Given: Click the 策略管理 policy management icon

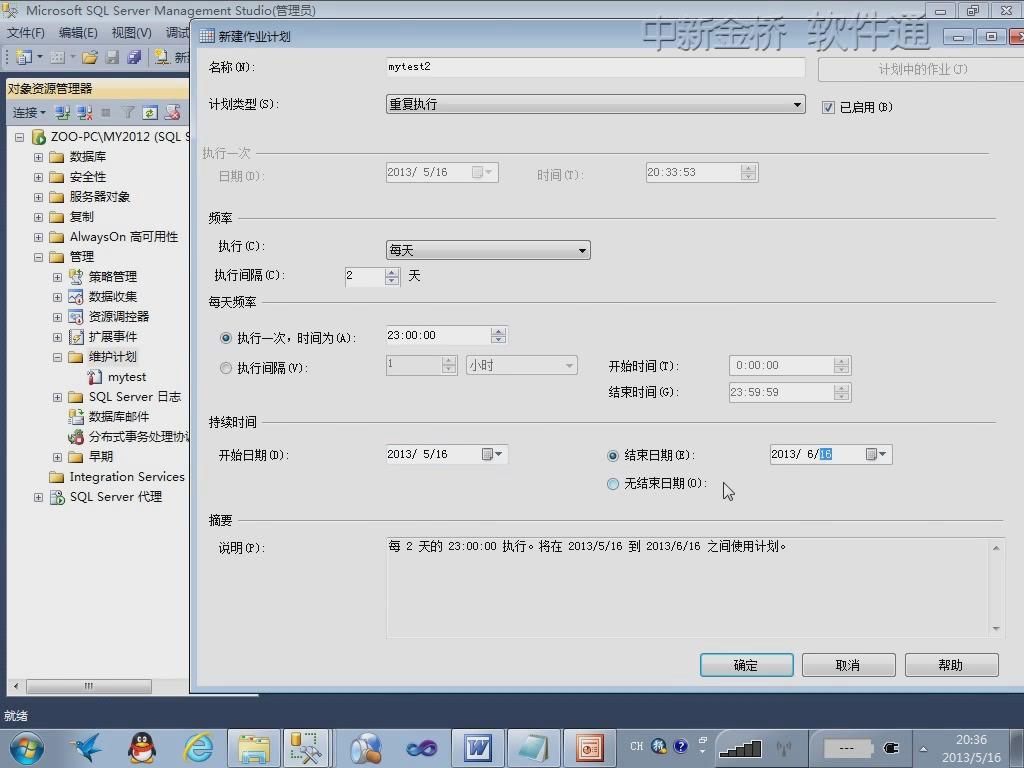Looking at the screenshot, I should pyautogui.click(x=76, y=277).
